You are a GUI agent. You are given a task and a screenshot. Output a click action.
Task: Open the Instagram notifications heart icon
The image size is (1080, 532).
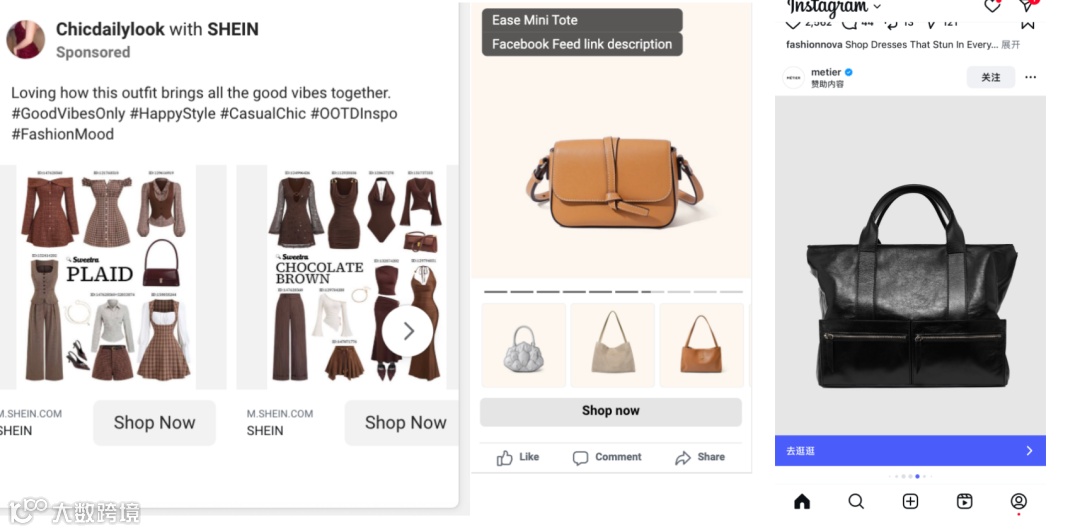tap(992, 6)
